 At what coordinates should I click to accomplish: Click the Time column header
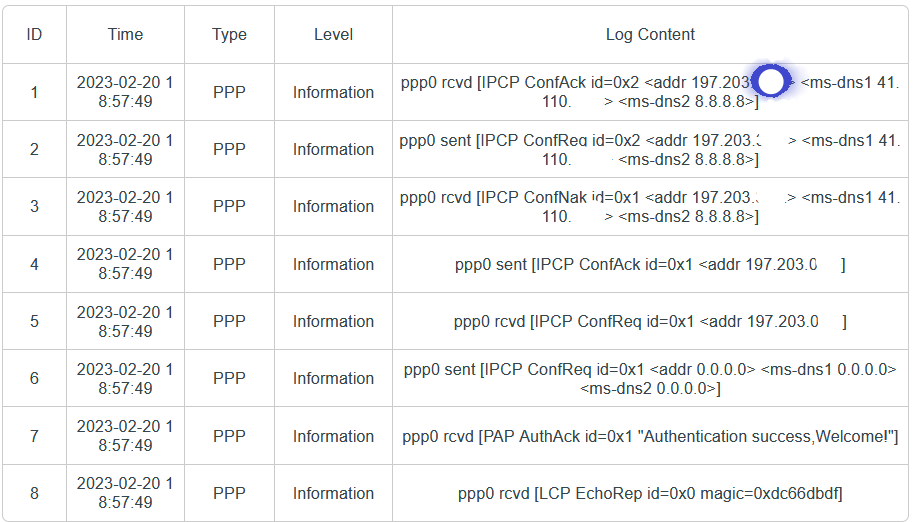click(x=125, y=35)
